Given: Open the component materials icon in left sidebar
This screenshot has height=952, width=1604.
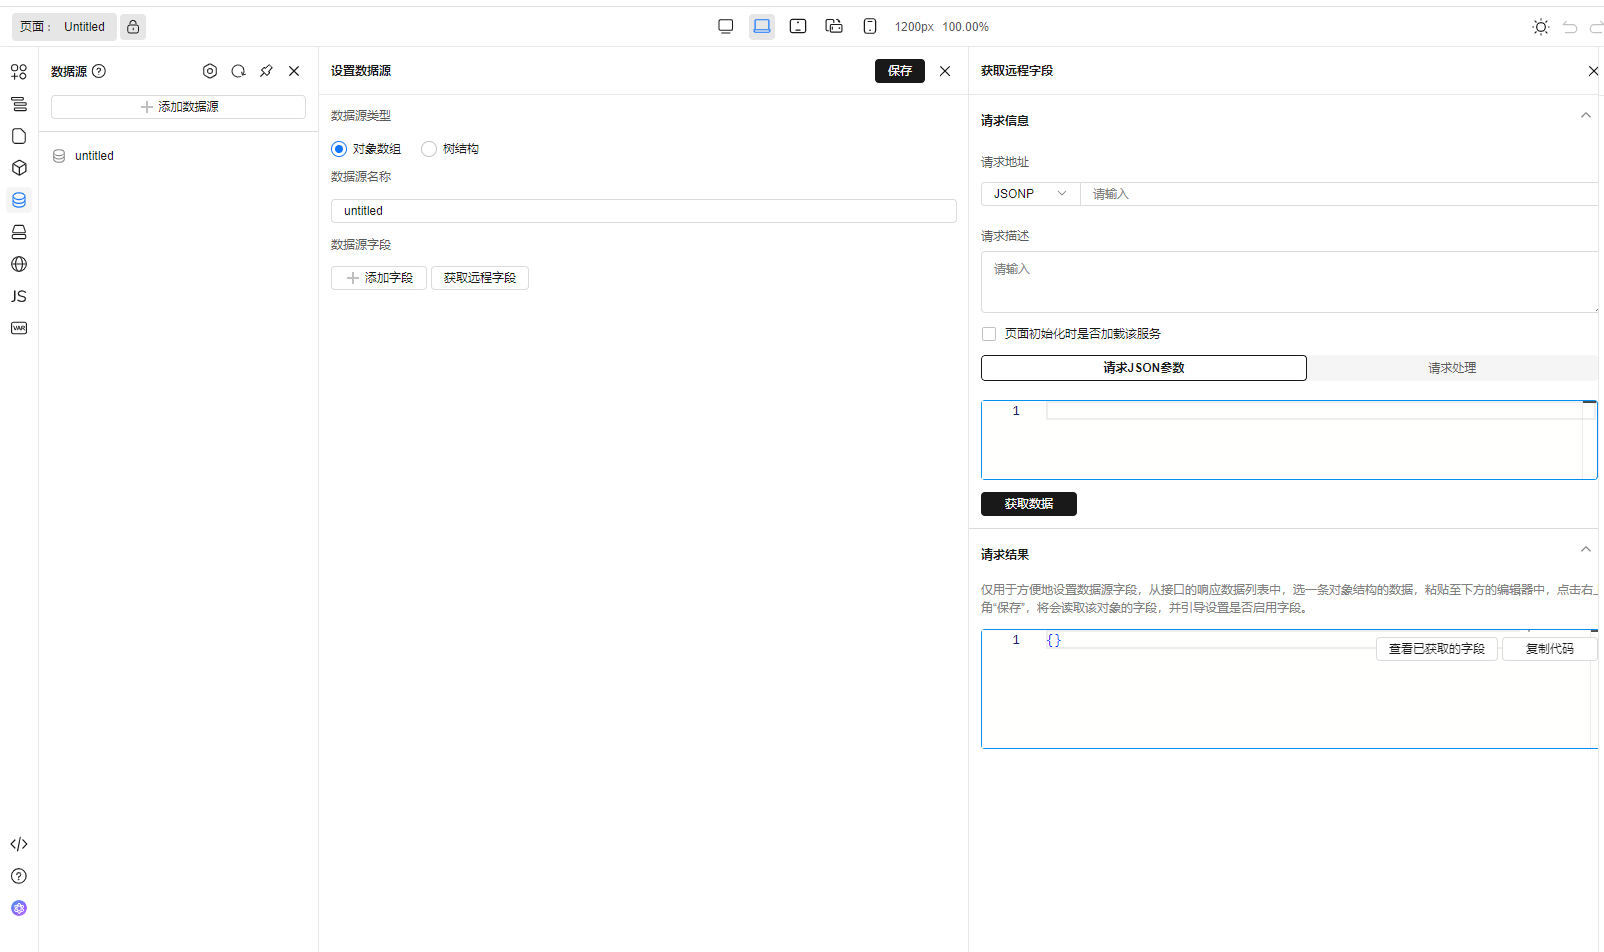Looking at the screenshot, I should pyautogui.click(x=19, y=72).
